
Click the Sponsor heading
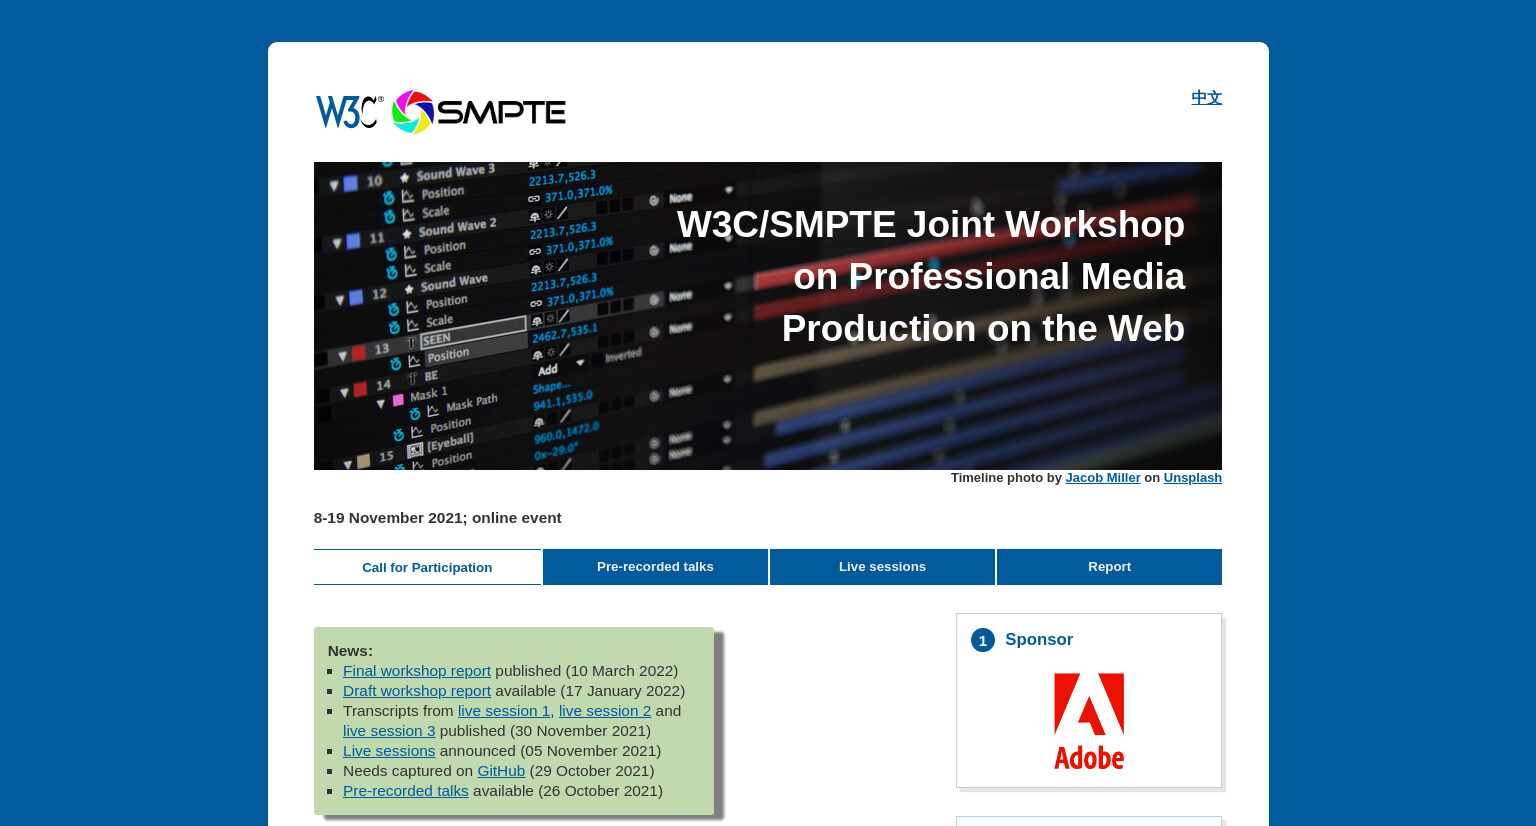[1039, 640]
